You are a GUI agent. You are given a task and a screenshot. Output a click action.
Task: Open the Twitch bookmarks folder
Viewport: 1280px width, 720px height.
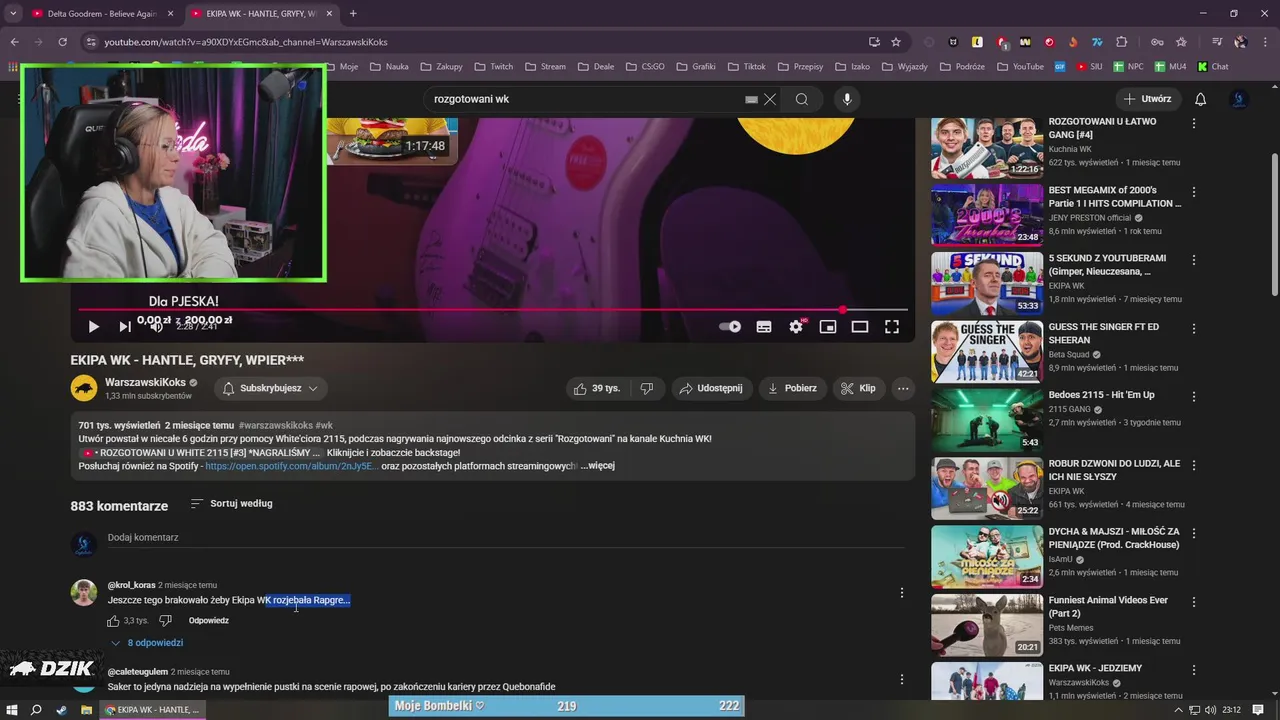pyautogui.click(x=493, y=67)
